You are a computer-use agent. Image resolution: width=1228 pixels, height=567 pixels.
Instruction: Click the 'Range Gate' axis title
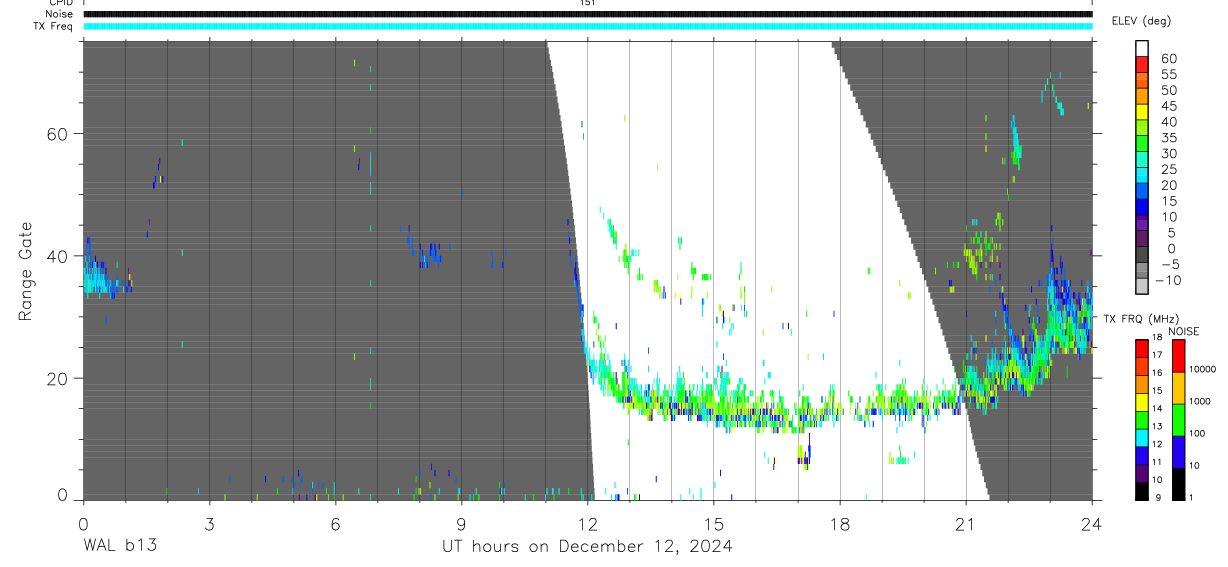(27, 271)
